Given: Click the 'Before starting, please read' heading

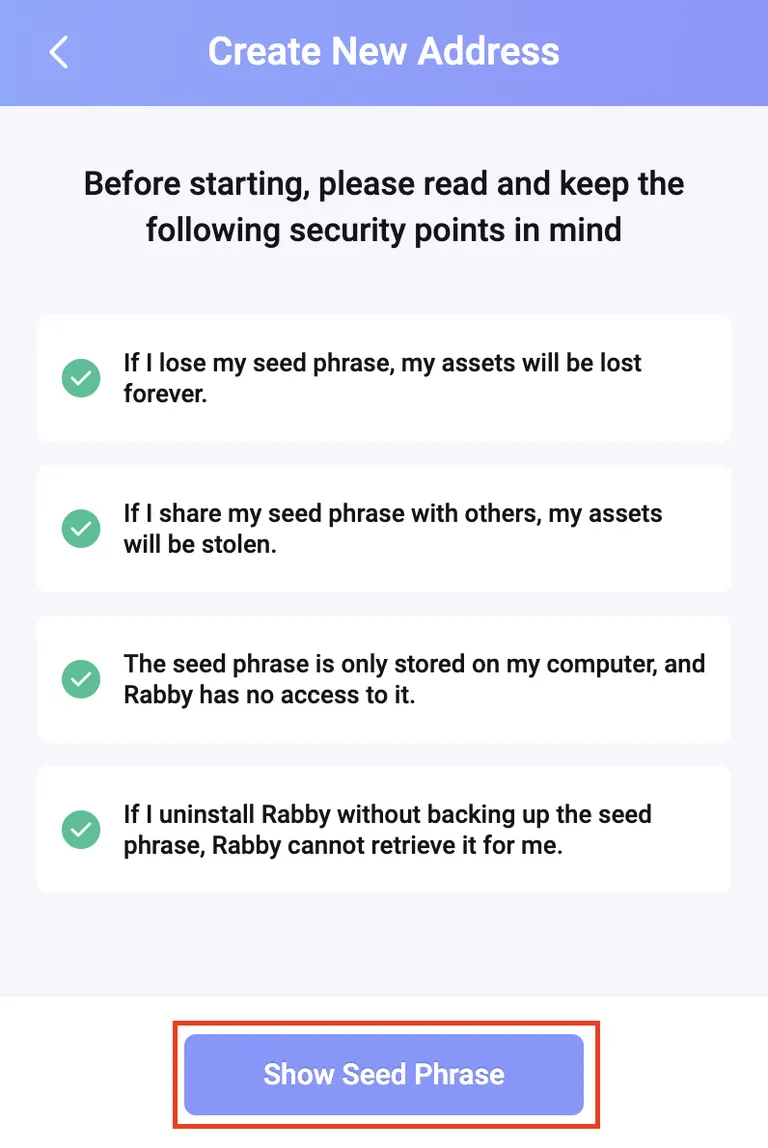Looking at the screenshot, I should [x=384, y=184].
